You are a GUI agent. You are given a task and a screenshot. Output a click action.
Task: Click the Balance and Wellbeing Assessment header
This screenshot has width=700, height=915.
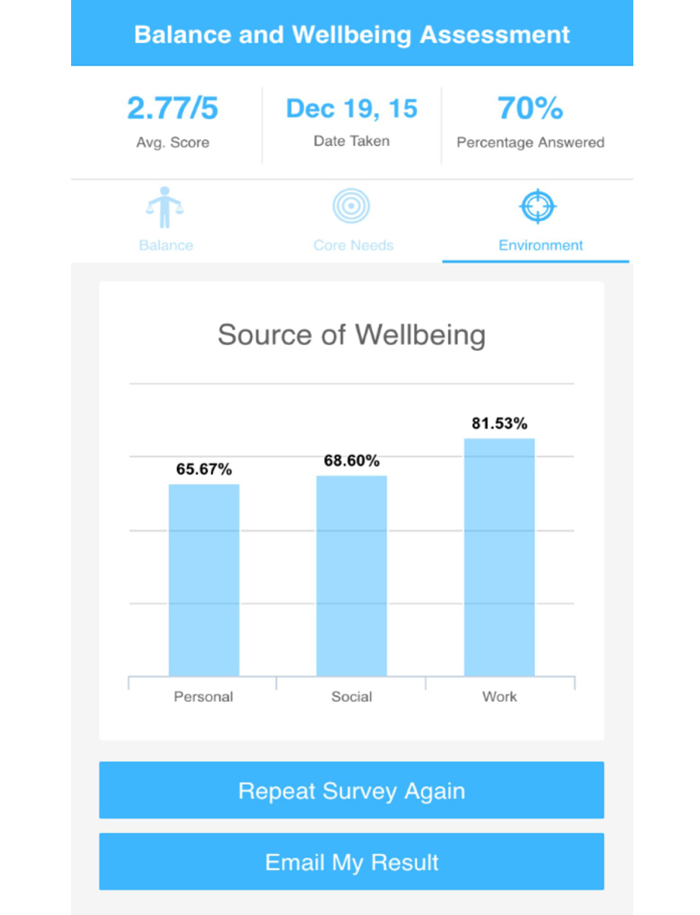tap(350, 34)
